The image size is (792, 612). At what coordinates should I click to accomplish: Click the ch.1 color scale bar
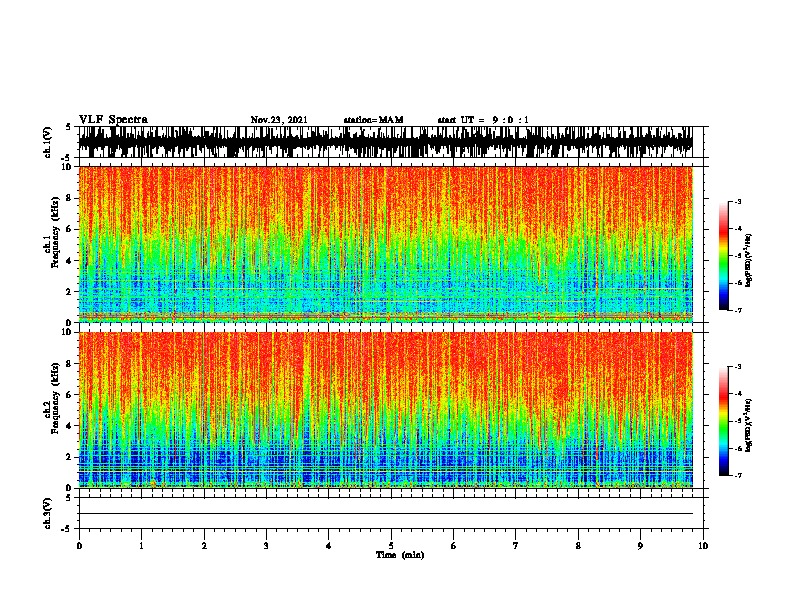tap(724, 256)
